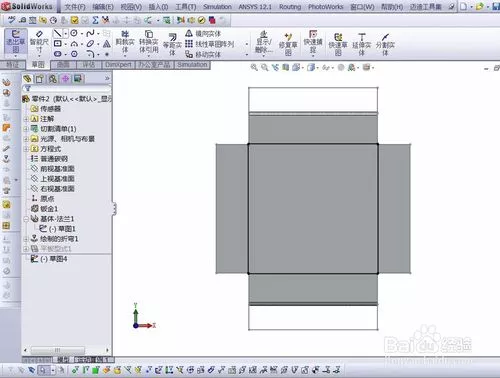This screenshot has width=500, height=378.
Task: Open the Trim Entities dropdown arrow
Action: [x=125, y=56]
